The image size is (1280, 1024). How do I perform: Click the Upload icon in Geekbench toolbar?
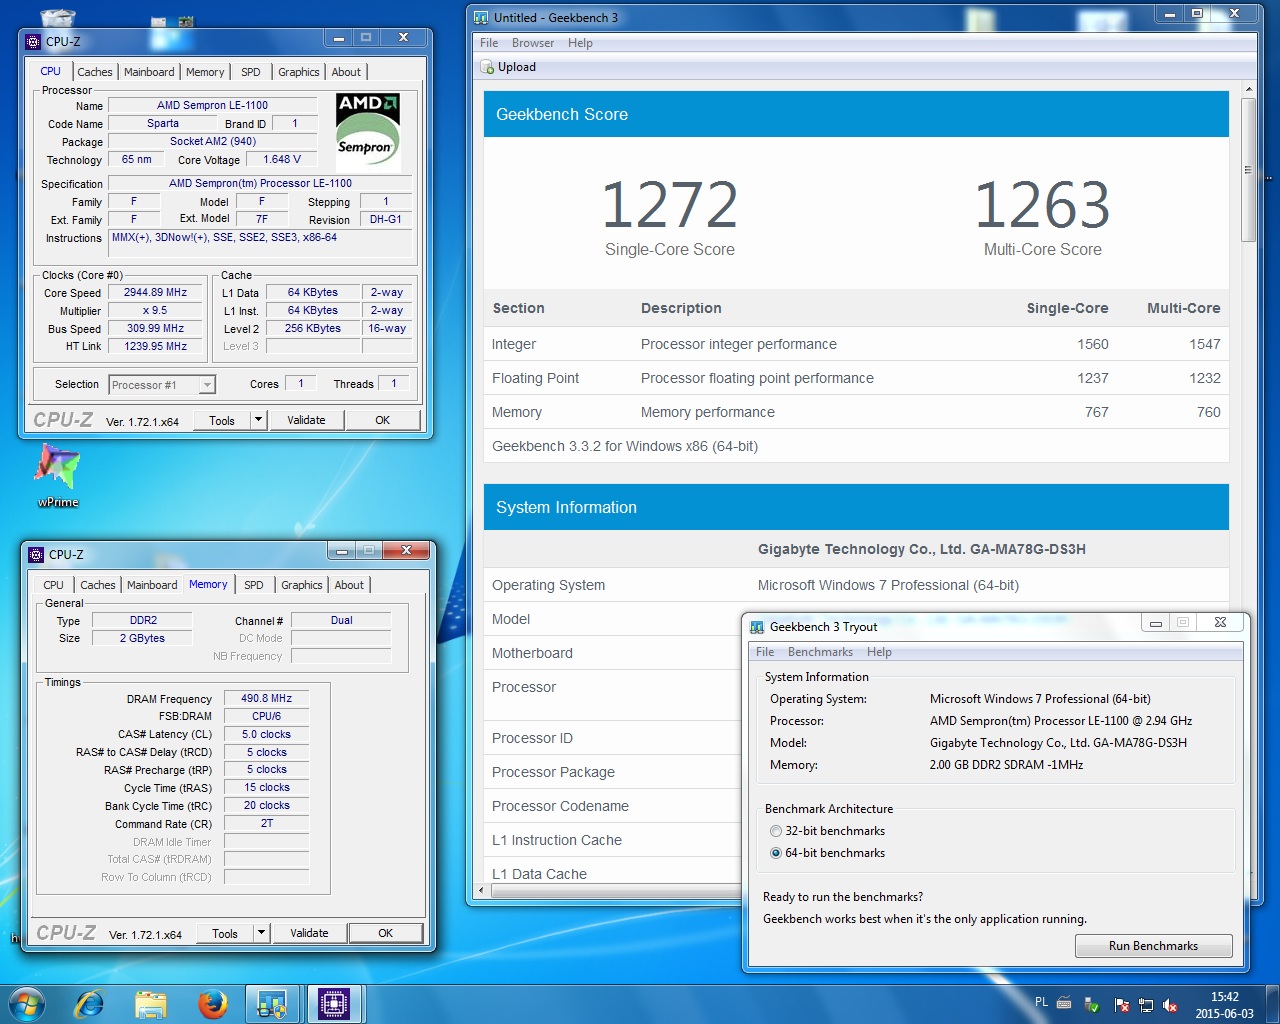click(x=487, y=67)
